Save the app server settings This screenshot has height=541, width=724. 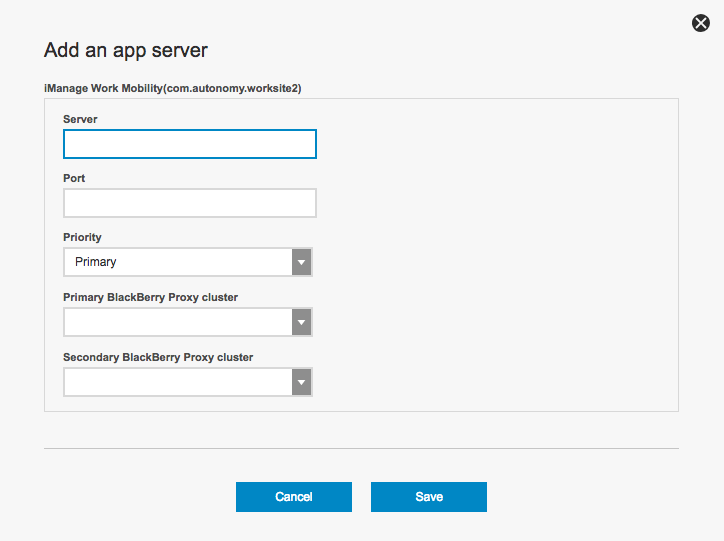[428, 497]
